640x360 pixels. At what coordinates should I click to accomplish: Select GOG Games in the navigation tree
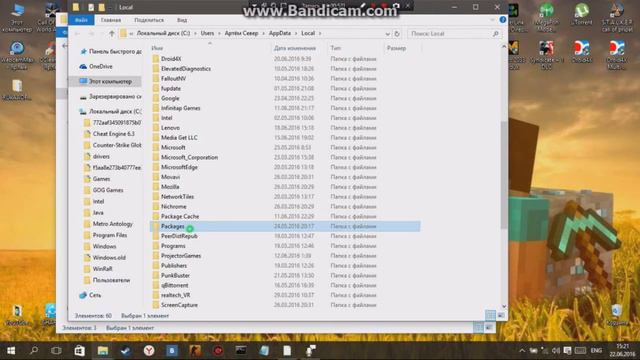(108, 190)
